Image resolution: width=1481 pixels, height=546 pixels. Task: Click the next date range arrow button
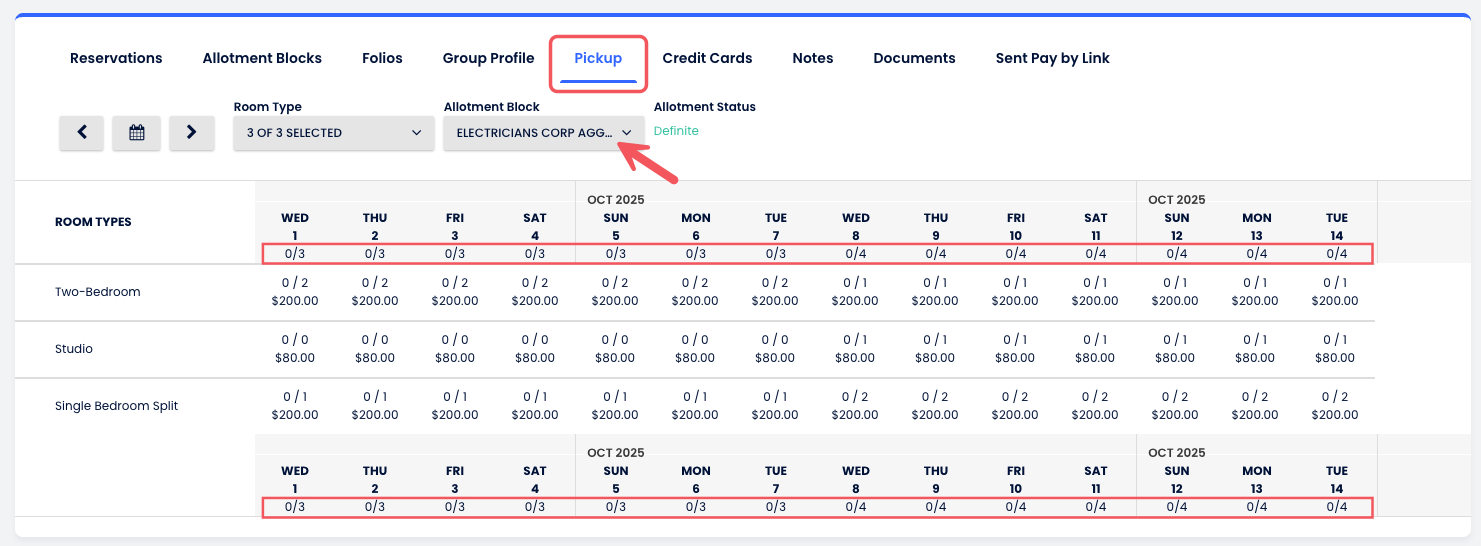(x=192, y=132)
